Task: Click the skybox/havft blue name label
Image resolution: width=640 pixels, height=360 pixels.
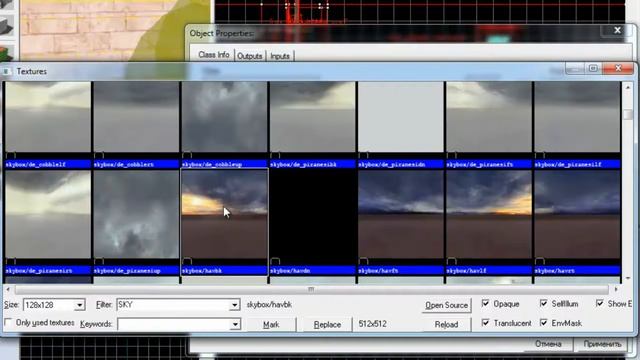Action: 401,271
